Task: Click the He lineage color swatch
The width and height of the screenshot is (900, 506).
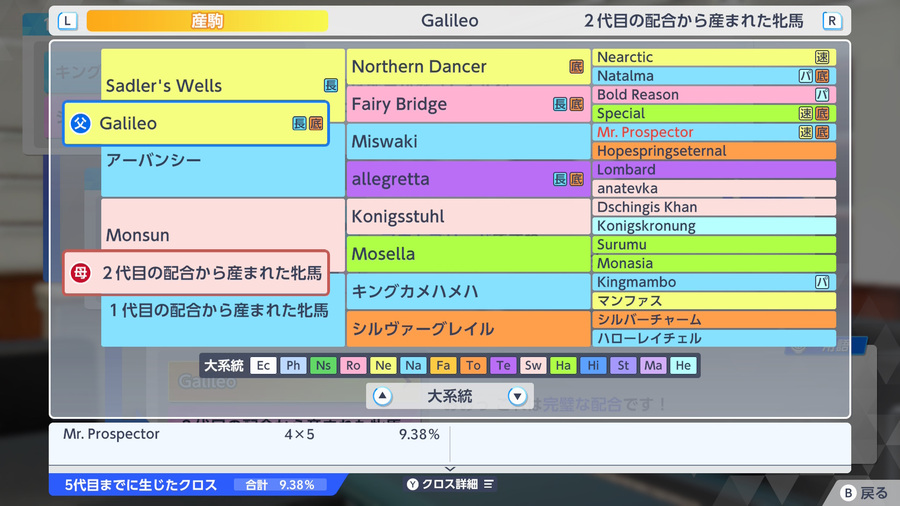Action: [683, 365]
